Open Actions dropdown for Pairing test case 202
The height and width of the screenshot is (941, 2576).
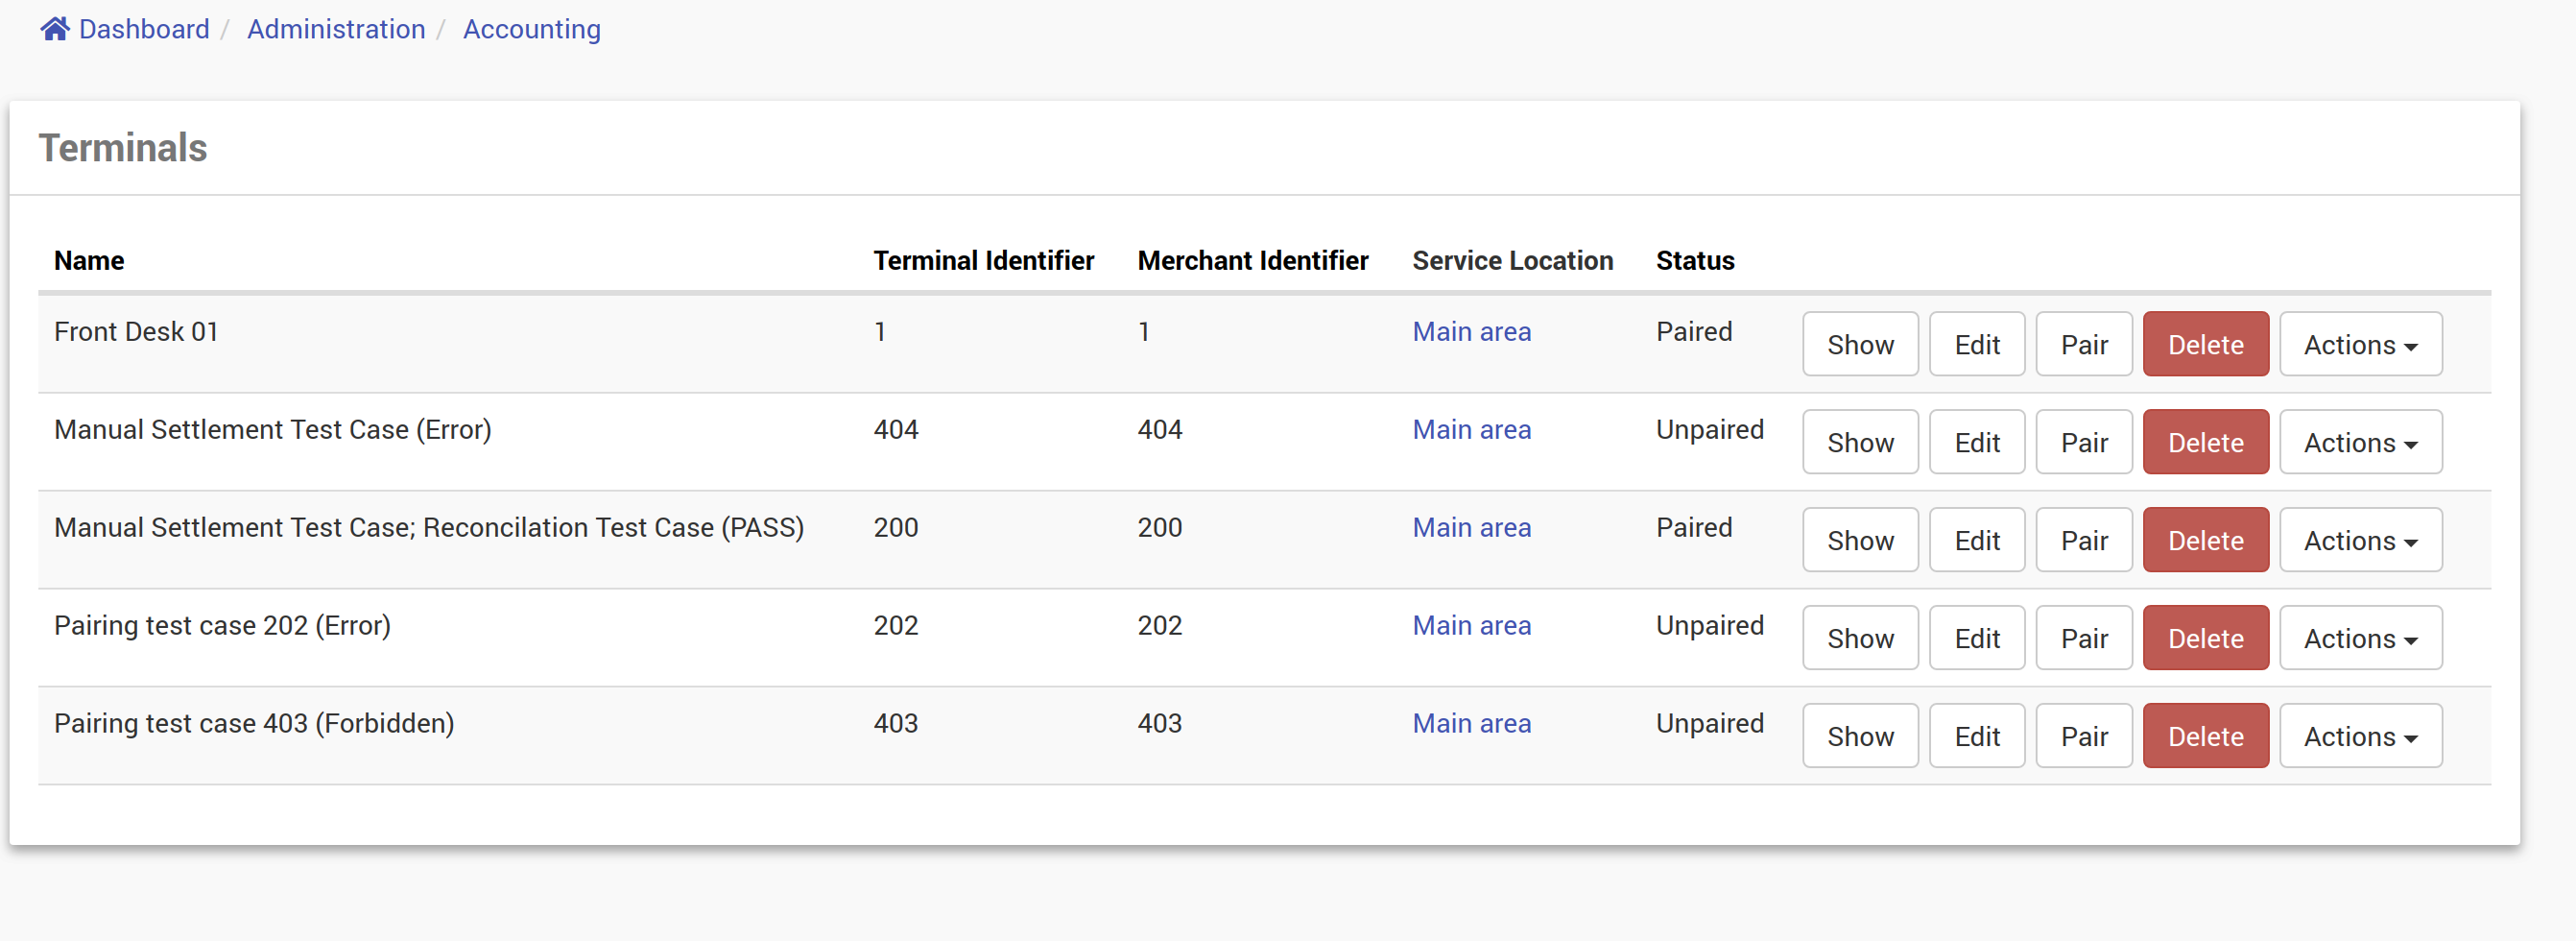[x=2359, y=639]
